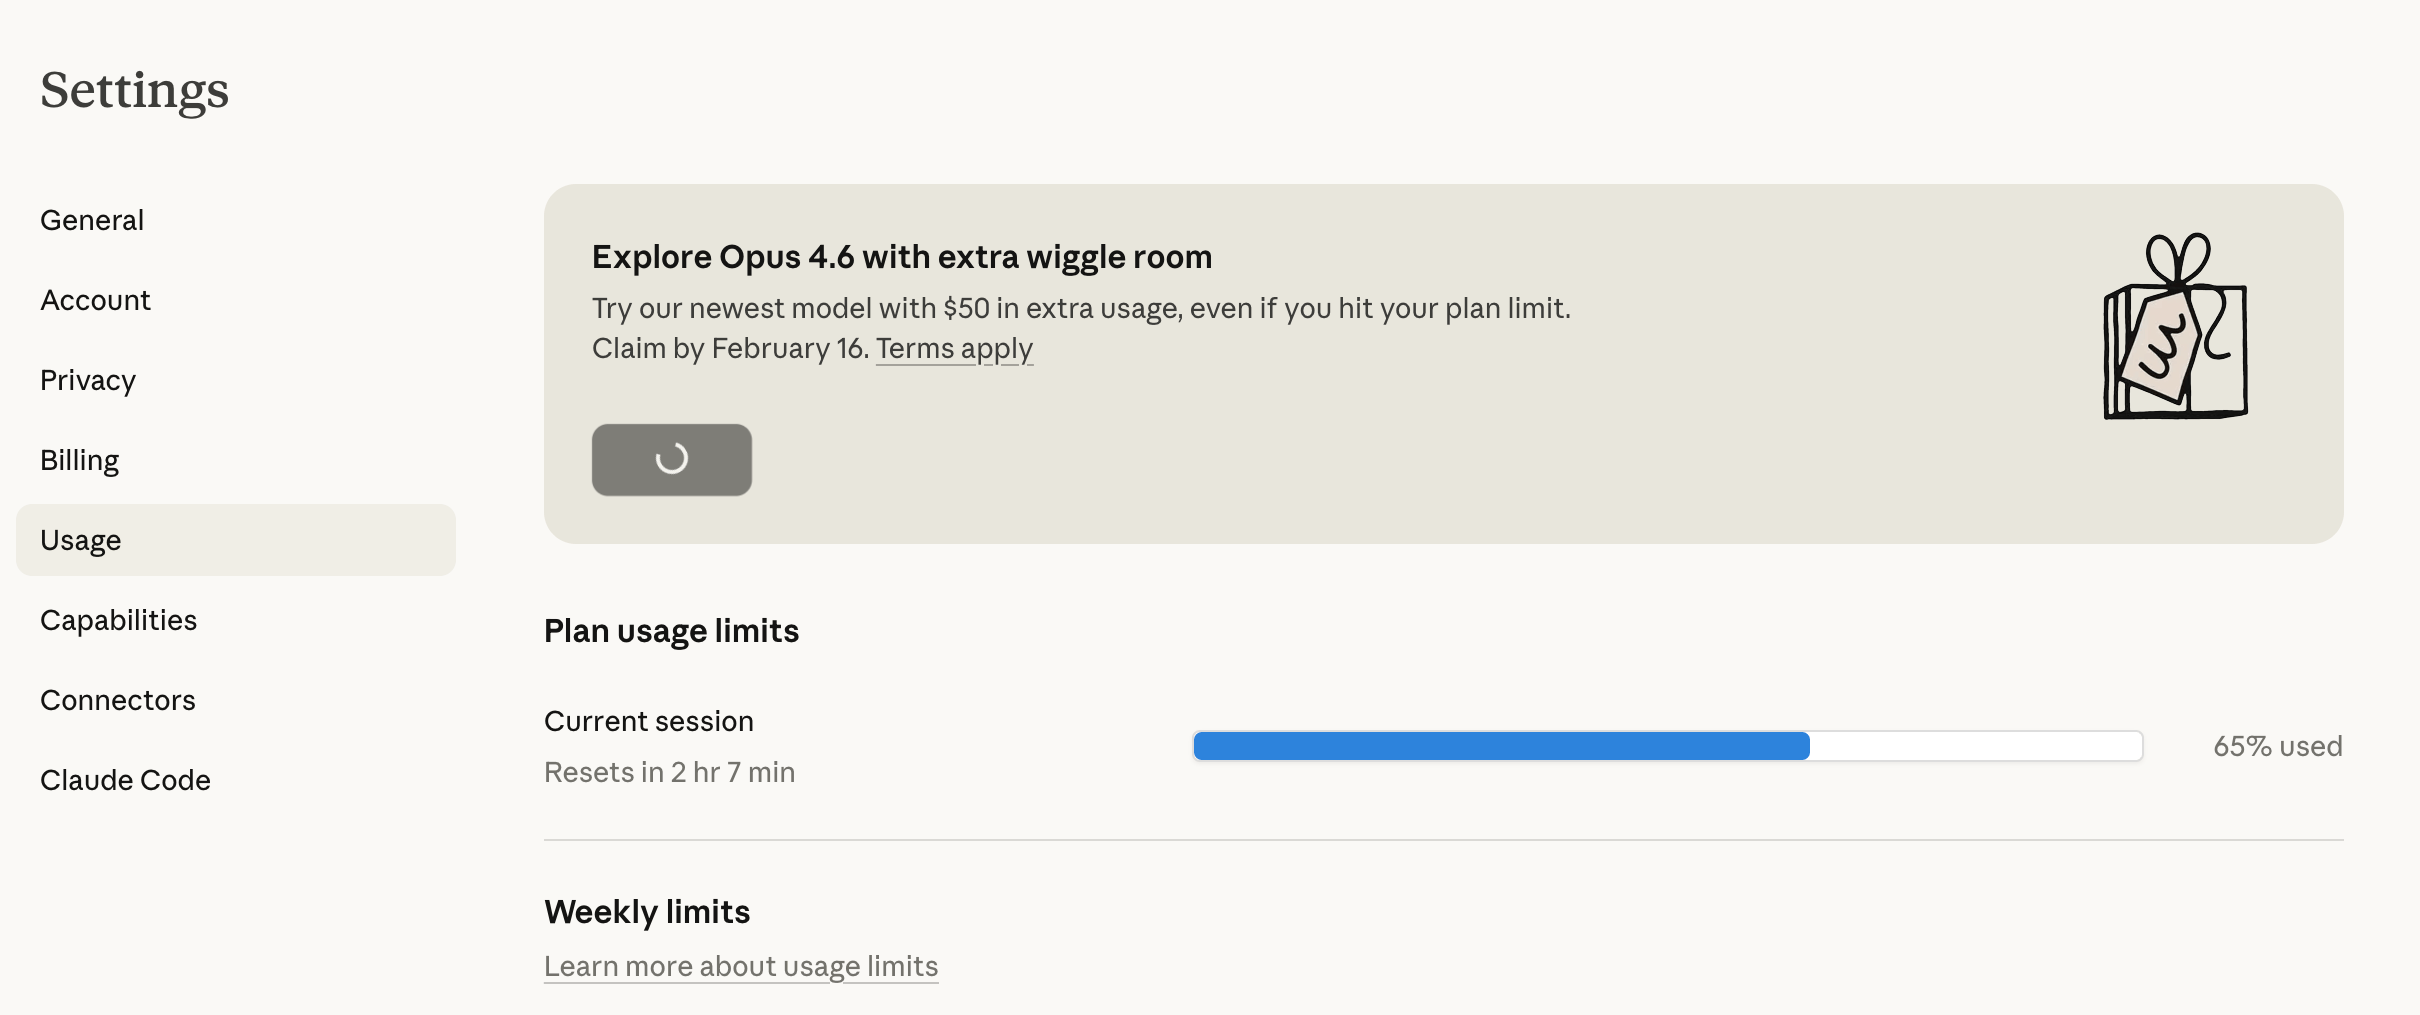This screenshot has width=2420, height=1015.
Task: Open the Account settings section
Action: (95, 300)
